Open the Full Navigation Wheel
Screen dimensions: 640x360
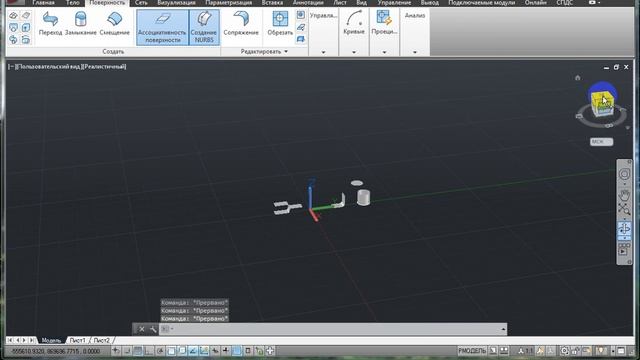point(624,174)
